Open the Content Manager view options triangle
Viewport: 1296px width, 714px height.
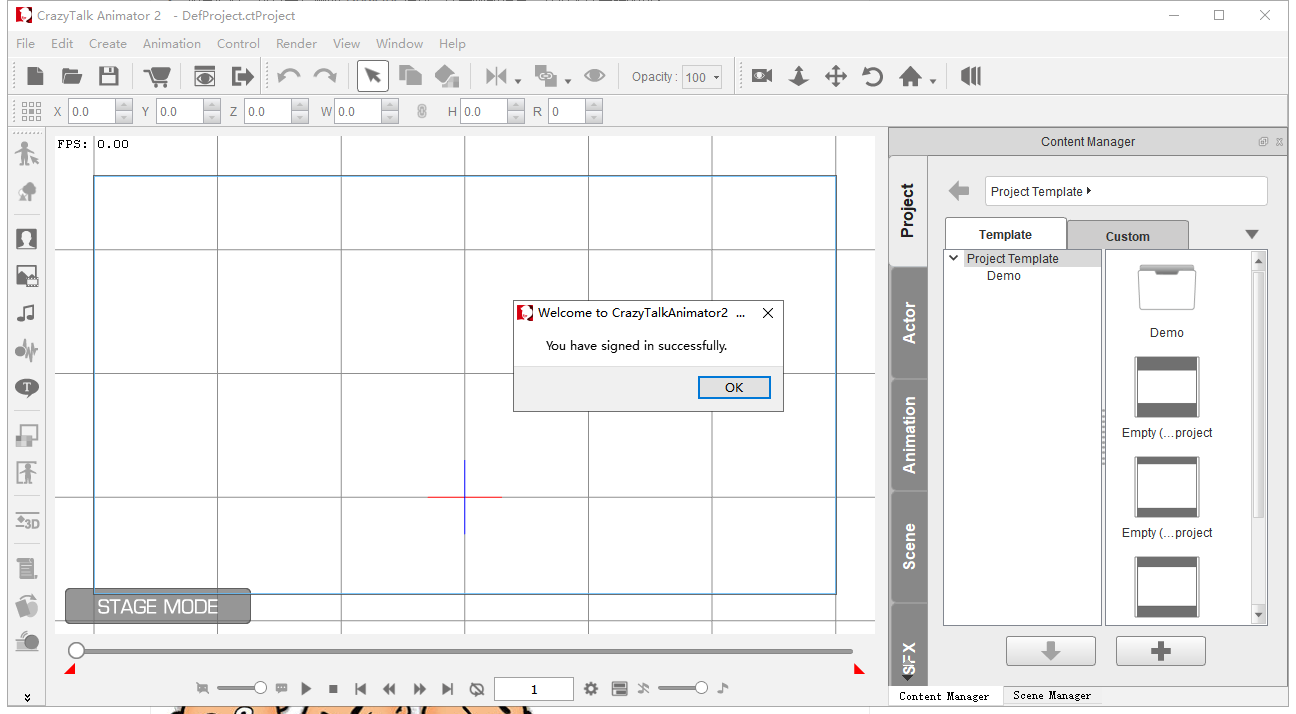[1252, 235]
